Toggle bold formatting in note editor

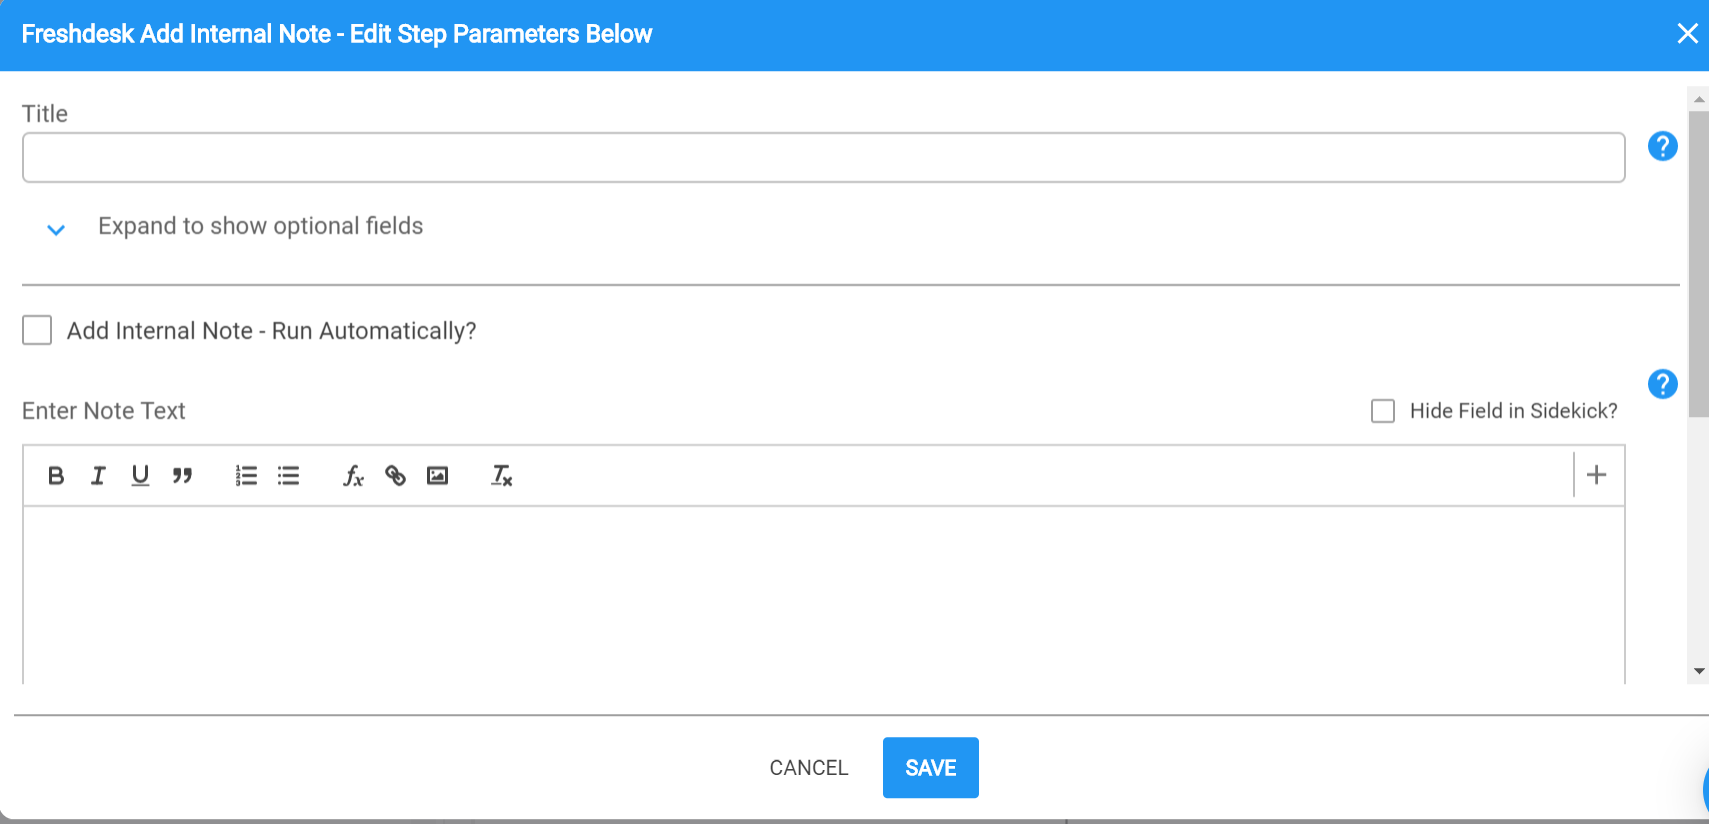pos(56,476)
